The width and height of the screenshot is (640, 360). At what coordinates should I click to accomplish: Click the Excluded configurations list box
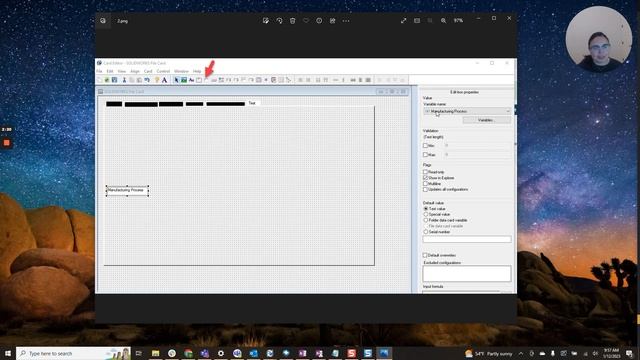(x=467, y=273)
